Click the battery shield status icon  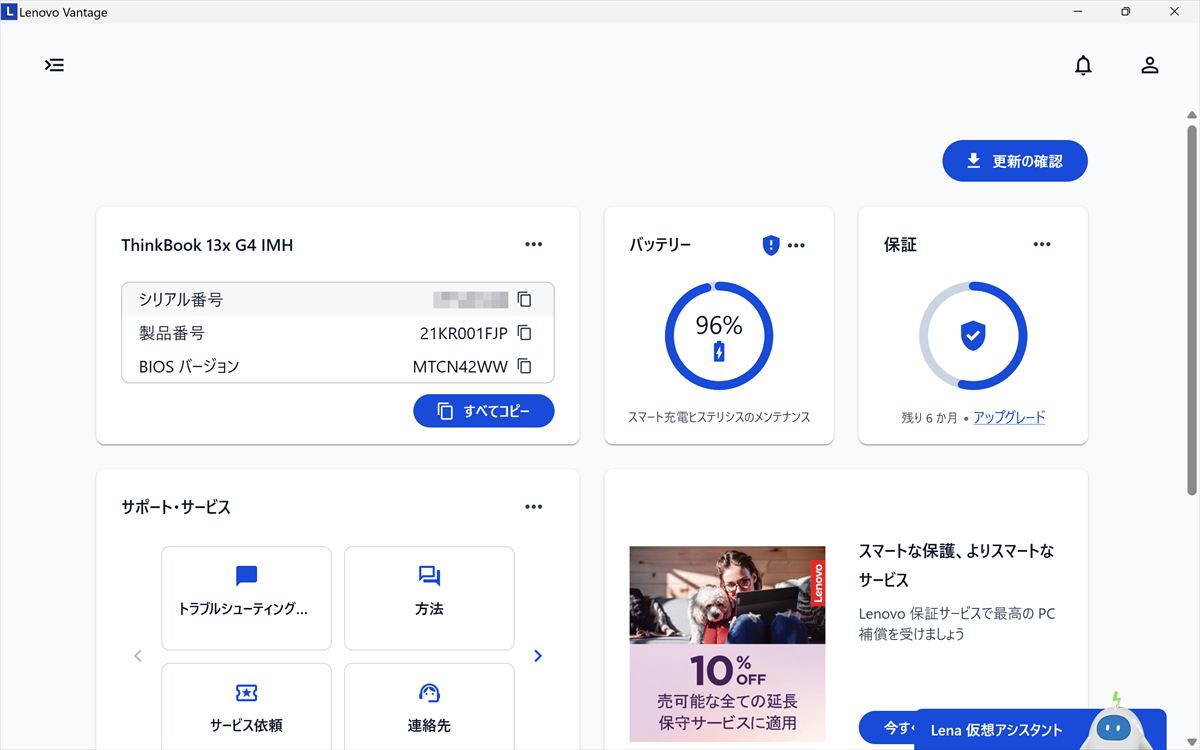pos(770,245)
